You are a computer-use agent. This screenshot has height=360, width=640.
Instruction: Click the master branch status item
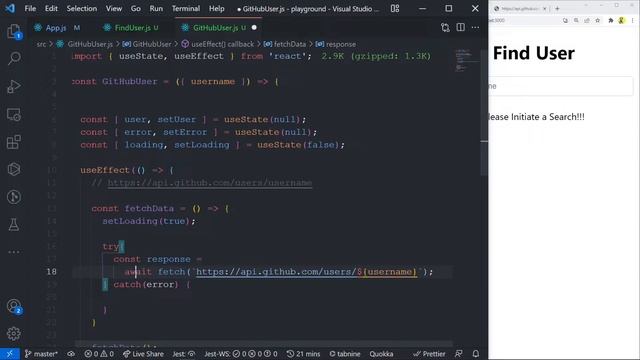pos(41,354)
